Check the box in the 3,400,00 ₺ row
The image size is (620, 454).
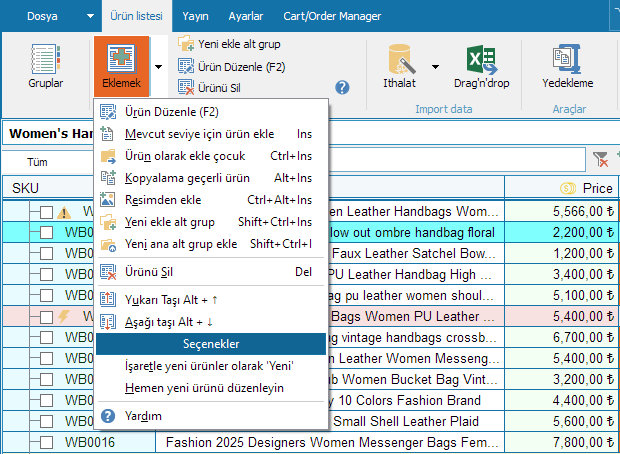click(47, 274)
